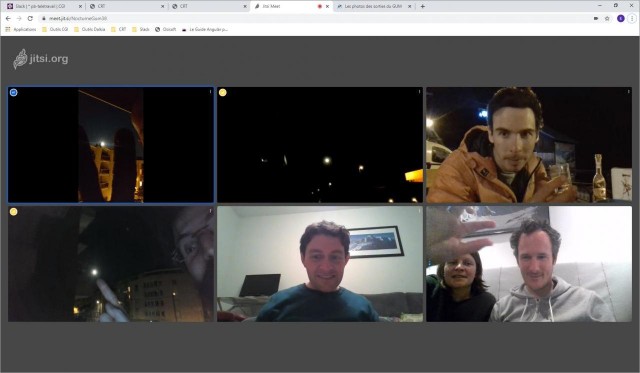Screen dimensions: 640x373
Task: Open the Chrome profile avatar
Action: [x=620, y=18]
